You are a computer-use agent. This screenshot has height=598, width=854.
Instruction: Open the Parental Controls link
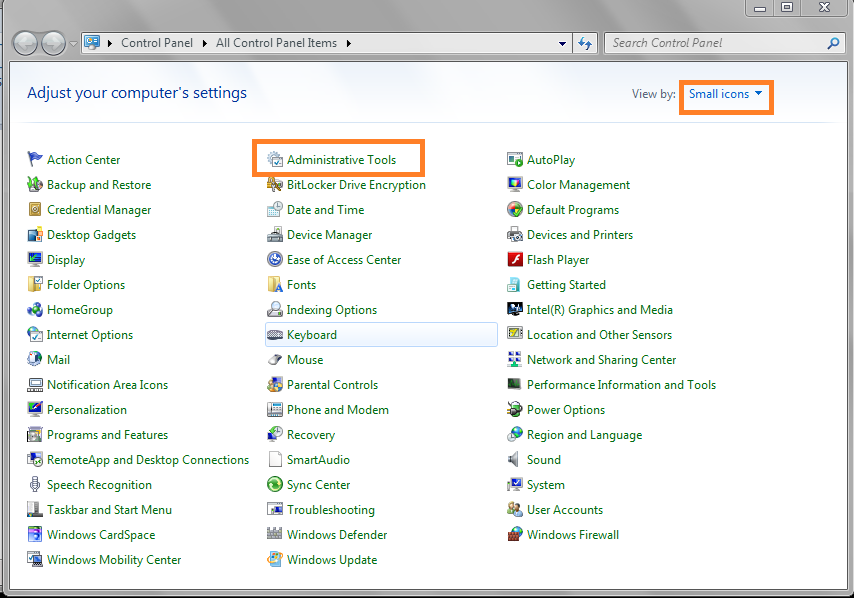click(332, 385)
